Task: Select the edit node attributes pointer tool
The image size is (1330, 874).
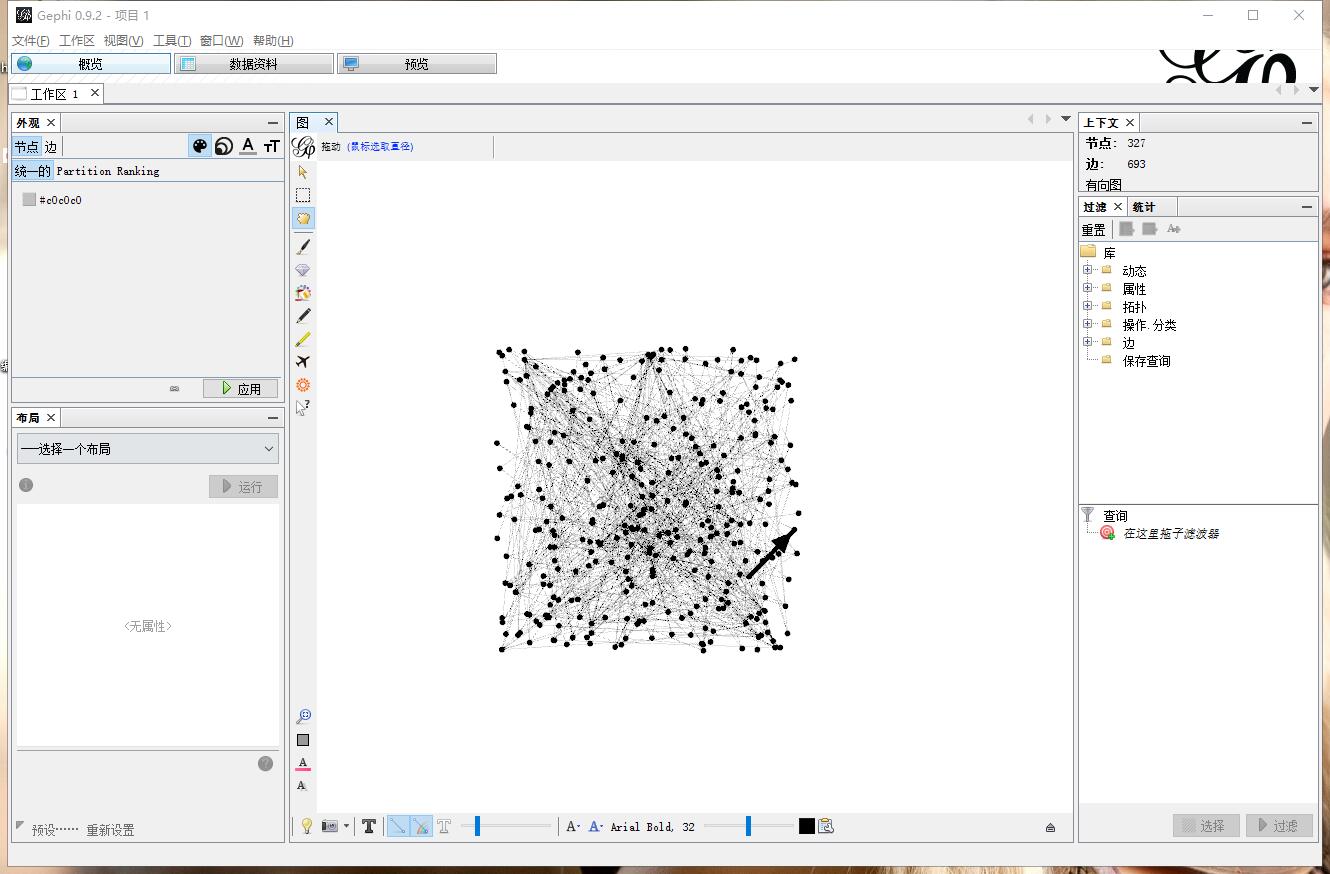Action: (x=303, y=408)
